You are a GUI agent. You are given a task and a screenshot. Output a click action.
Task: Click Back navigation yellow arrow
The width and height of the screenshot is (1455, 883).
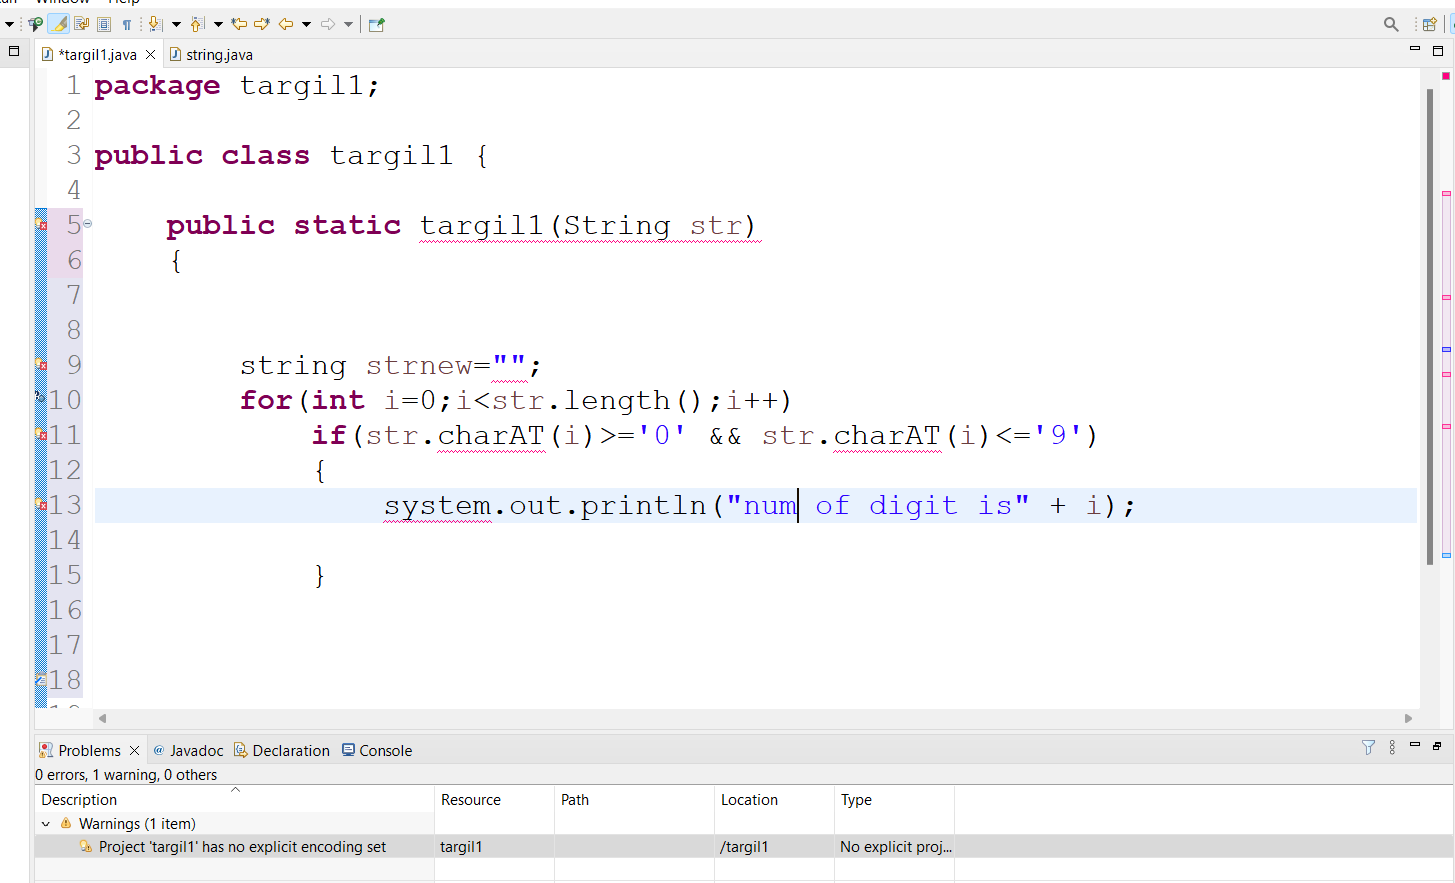coord(286,24)
